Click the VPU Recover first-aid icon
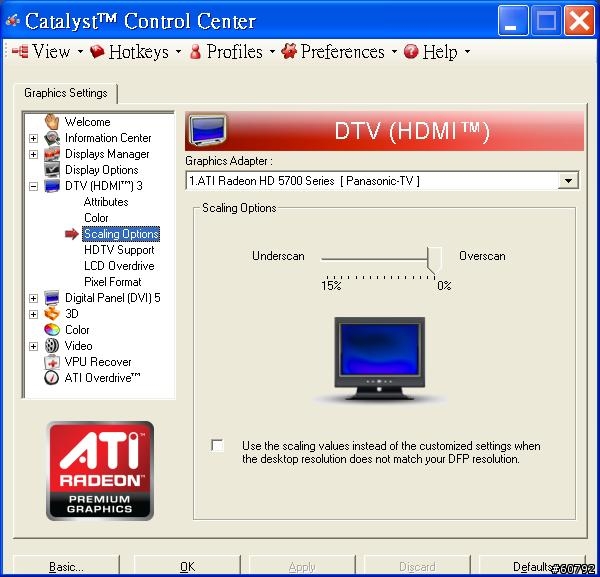Image resolution: width=600 pixels, height=577 pixels. tap(52, 362)
